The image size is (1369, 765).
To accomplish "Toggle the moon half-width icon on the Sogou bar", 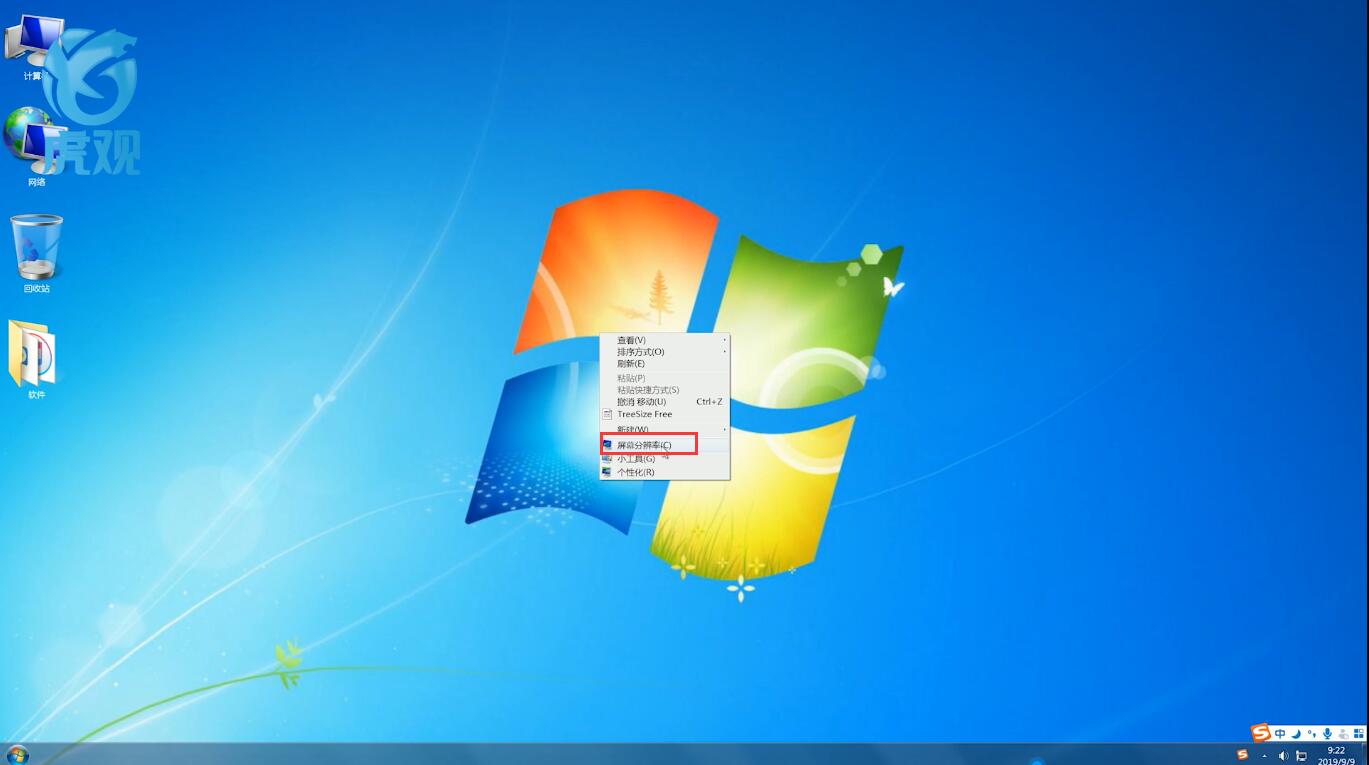I will (1296, 734).
